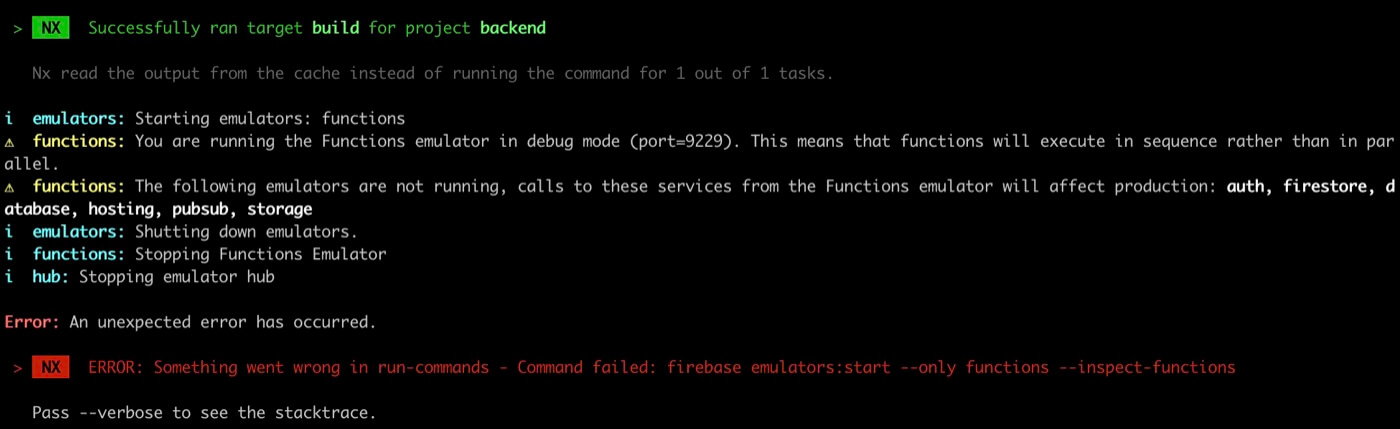1400x429 pixels.
Task: Click the bold word "build" in the success line
Action: point(335,28)
